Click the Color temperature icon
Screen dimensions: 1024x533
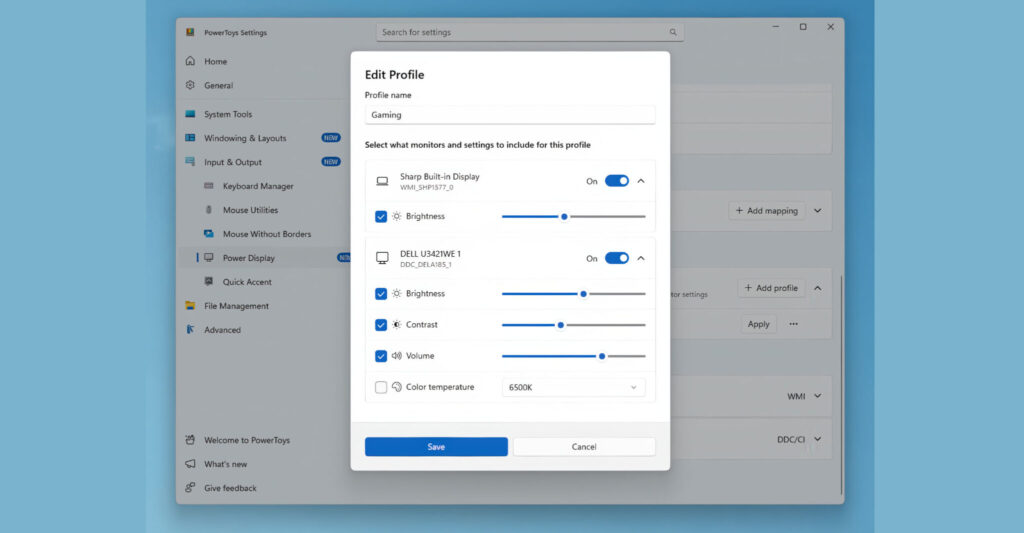click(396, 387)
